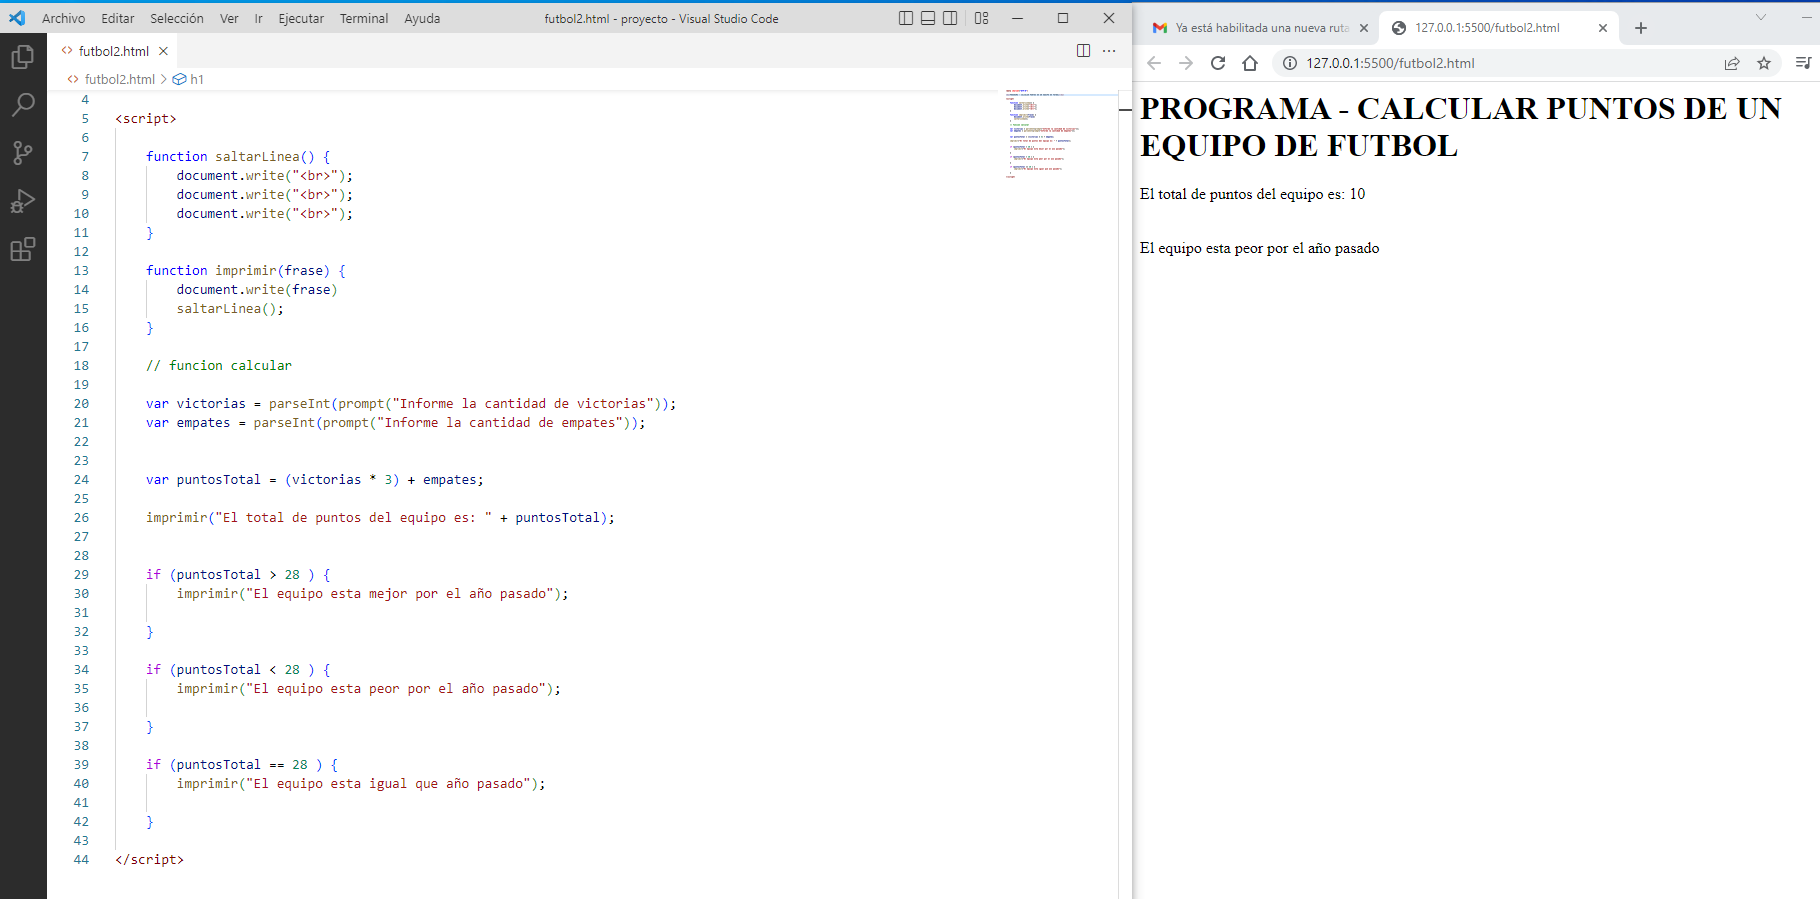Toggle the primary side bar layout icon

click(906, 18)
